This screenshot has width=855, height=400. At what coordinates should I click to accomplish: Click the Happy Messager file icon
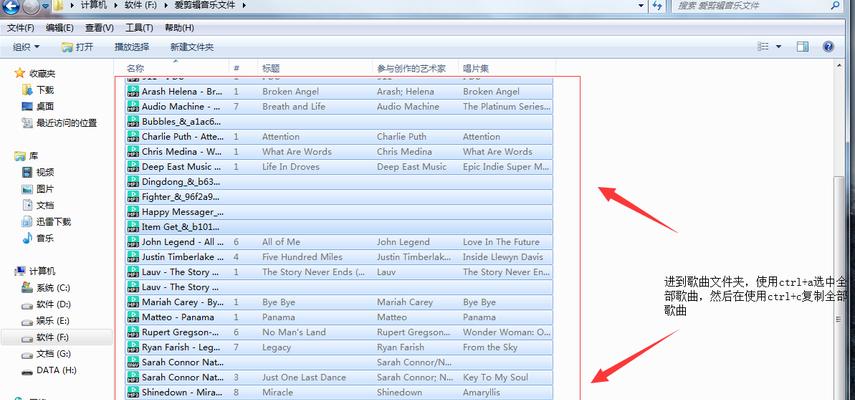point(133,211)
